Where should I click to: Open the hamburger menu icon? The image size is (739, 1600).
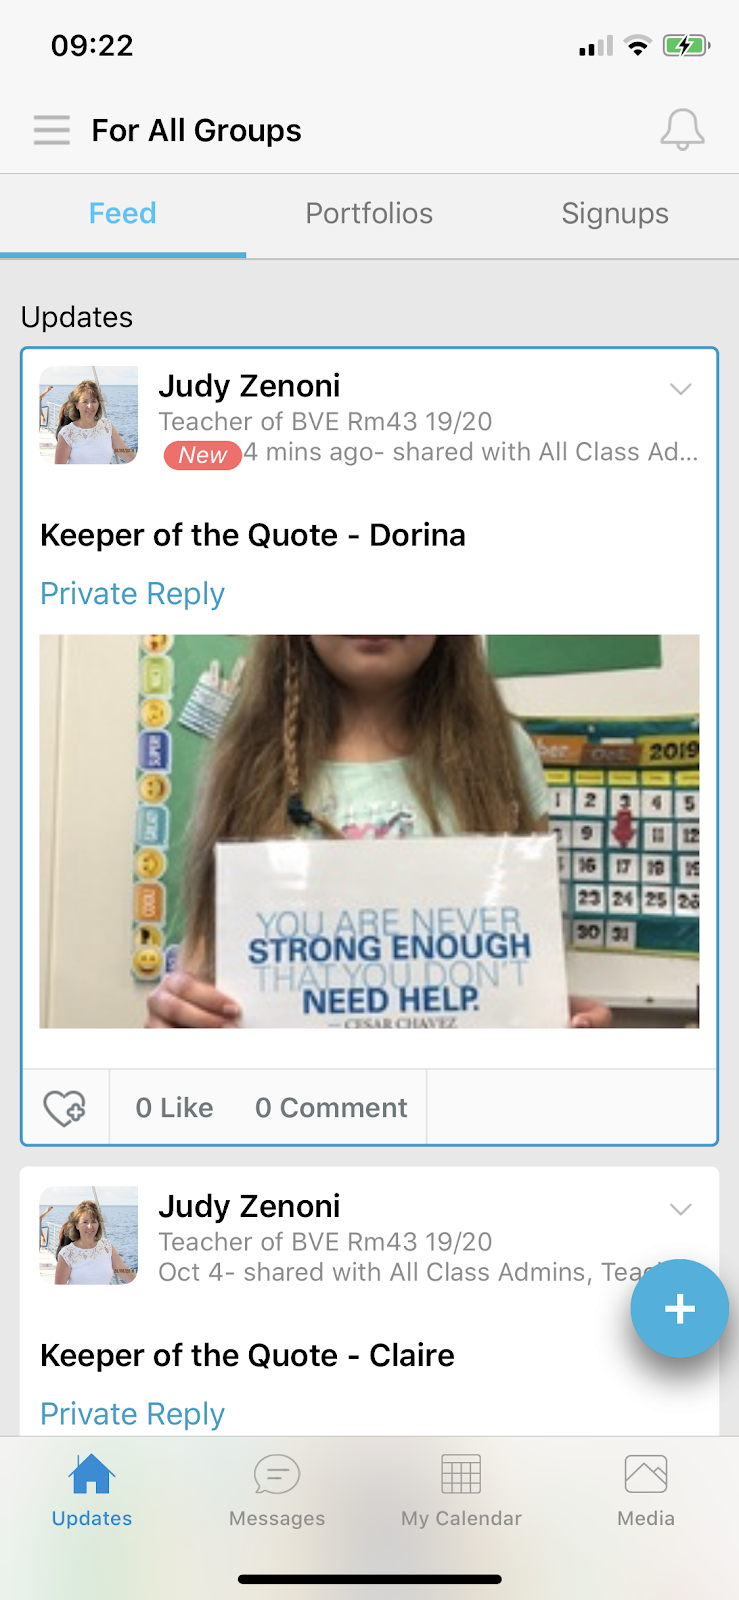[51, 130]
